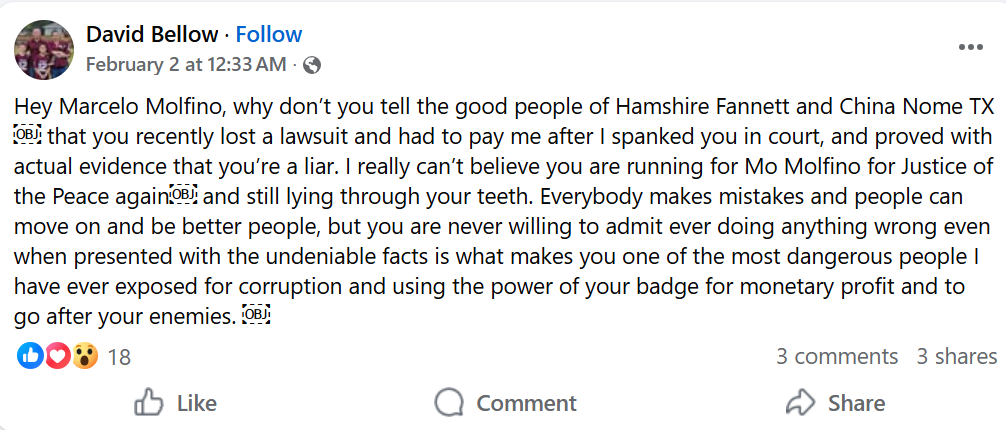Screen dimensions: 1006x430
Task: Click the OBJ placeholder after the word again
Action: coord(184,193)
